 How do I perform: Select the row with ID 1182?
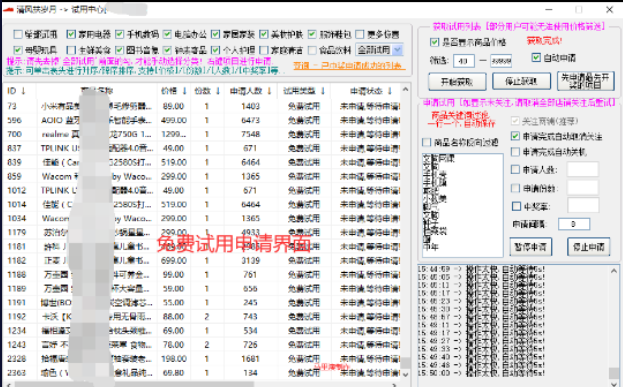click(x=201, y=261)
